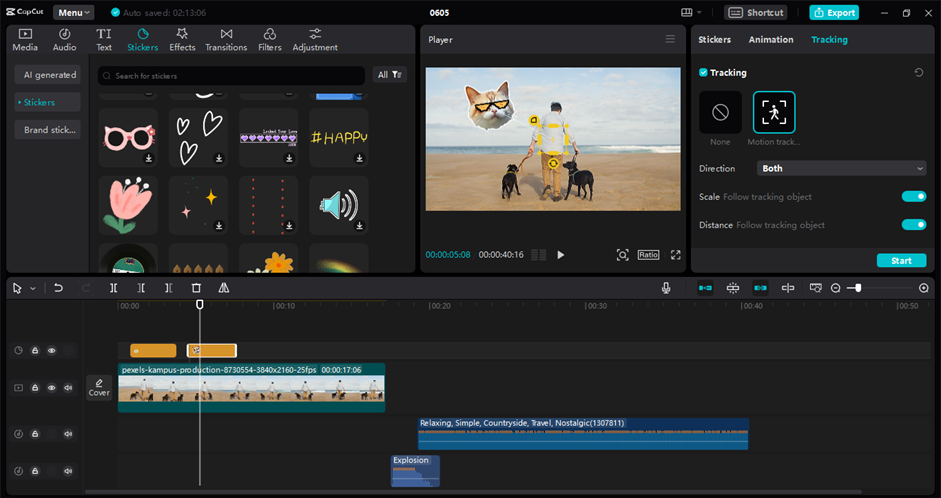Select the Relaxing, Simple, Countryside audio clip
This screenshot has height=498, width=941.
click(583, 434)
